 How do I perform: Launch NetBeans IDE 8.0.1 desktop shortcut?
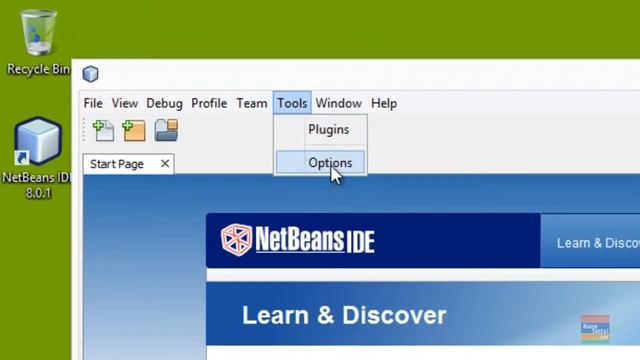pyautogui.click(x=38, y=157)
